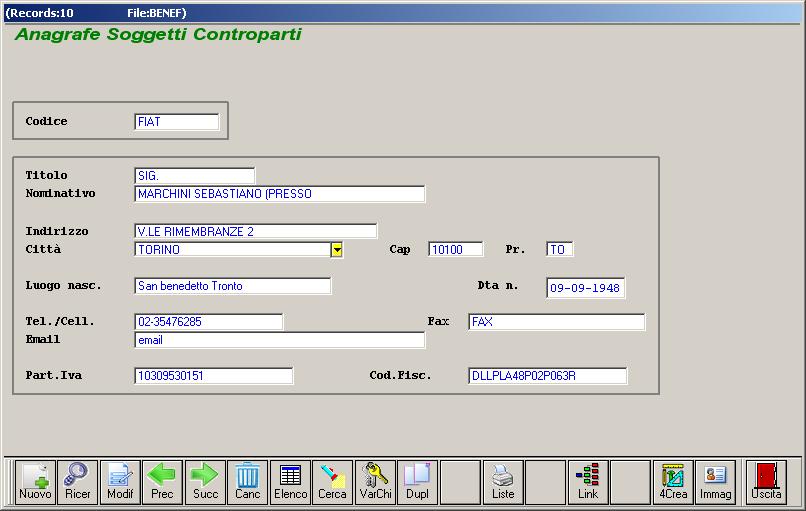This screenshot has height=511, width=806.
Task: Go to the next record with Succ
Action: tap(205, 482)
